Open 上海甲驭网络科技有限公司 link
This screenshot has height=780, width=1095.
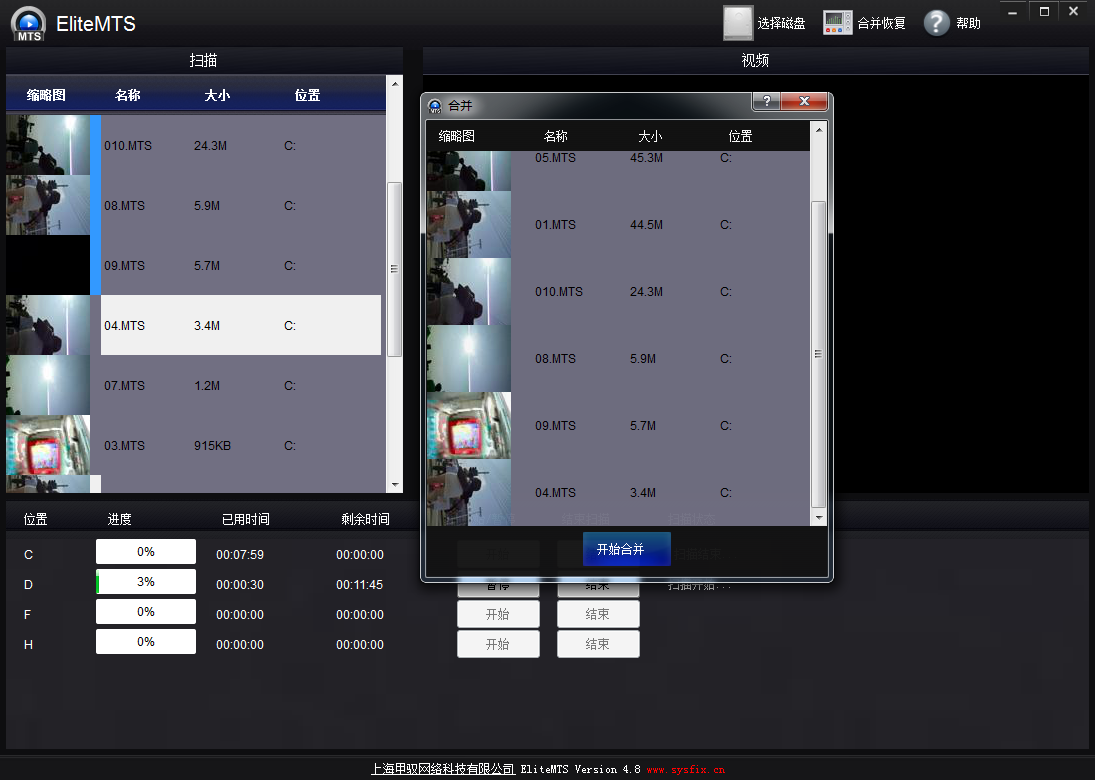pos(443,769)
